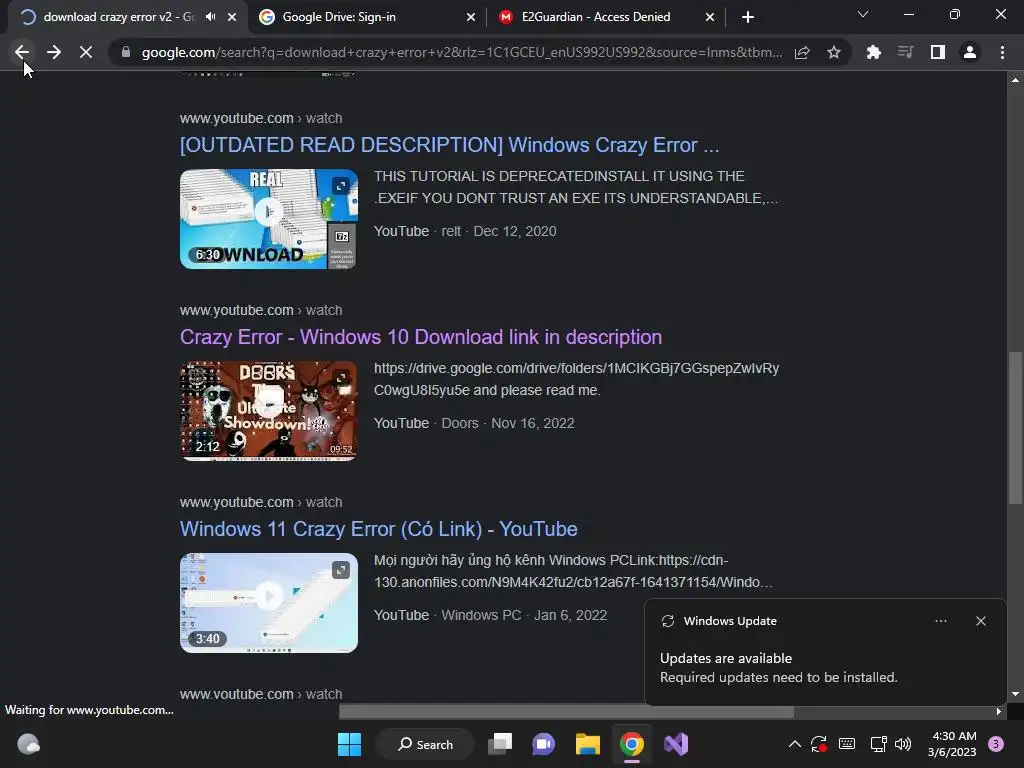The image size is (1024, 768).
Task: Play the 6:30 Crazy Error video thumbnail
Action: [268, 219]
